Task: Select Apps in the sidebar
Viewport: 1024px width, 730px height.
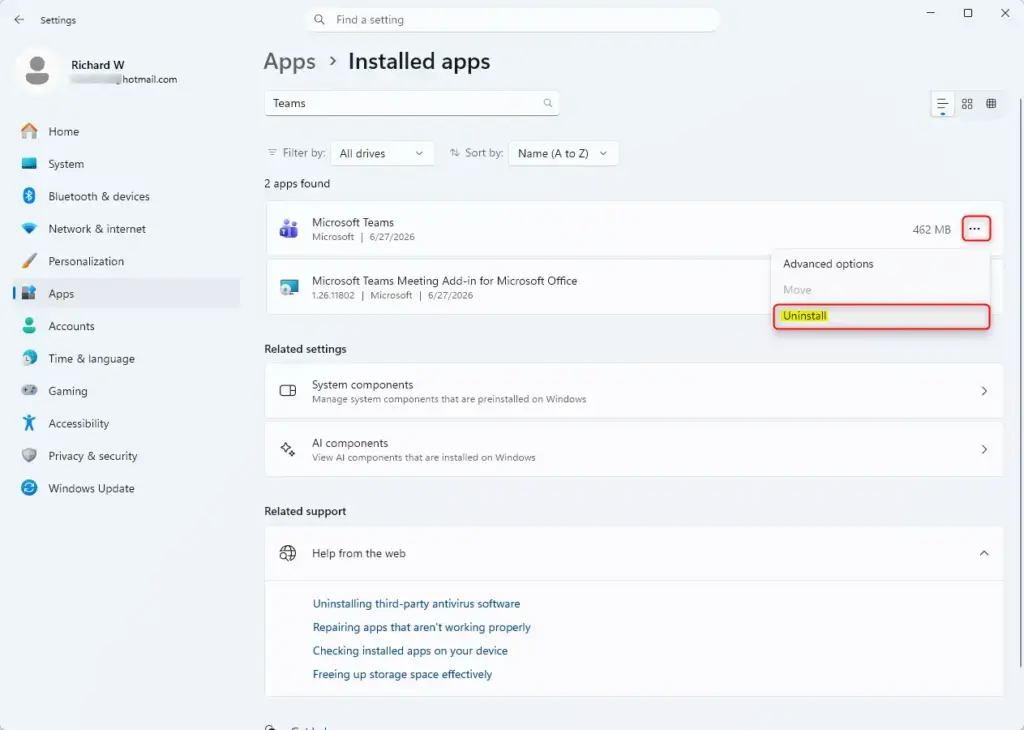Action: [127, 294]
